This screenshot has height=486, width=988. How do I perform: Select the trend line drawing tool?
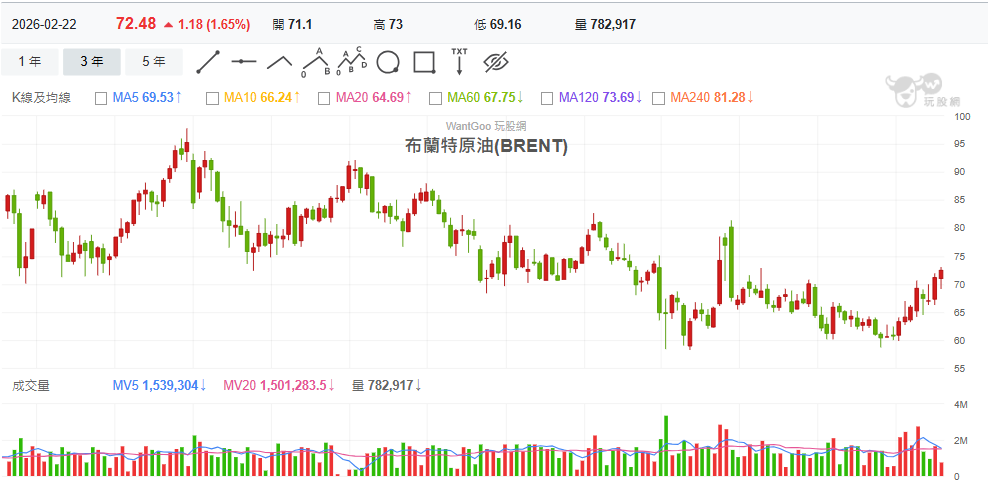(208, 62)
